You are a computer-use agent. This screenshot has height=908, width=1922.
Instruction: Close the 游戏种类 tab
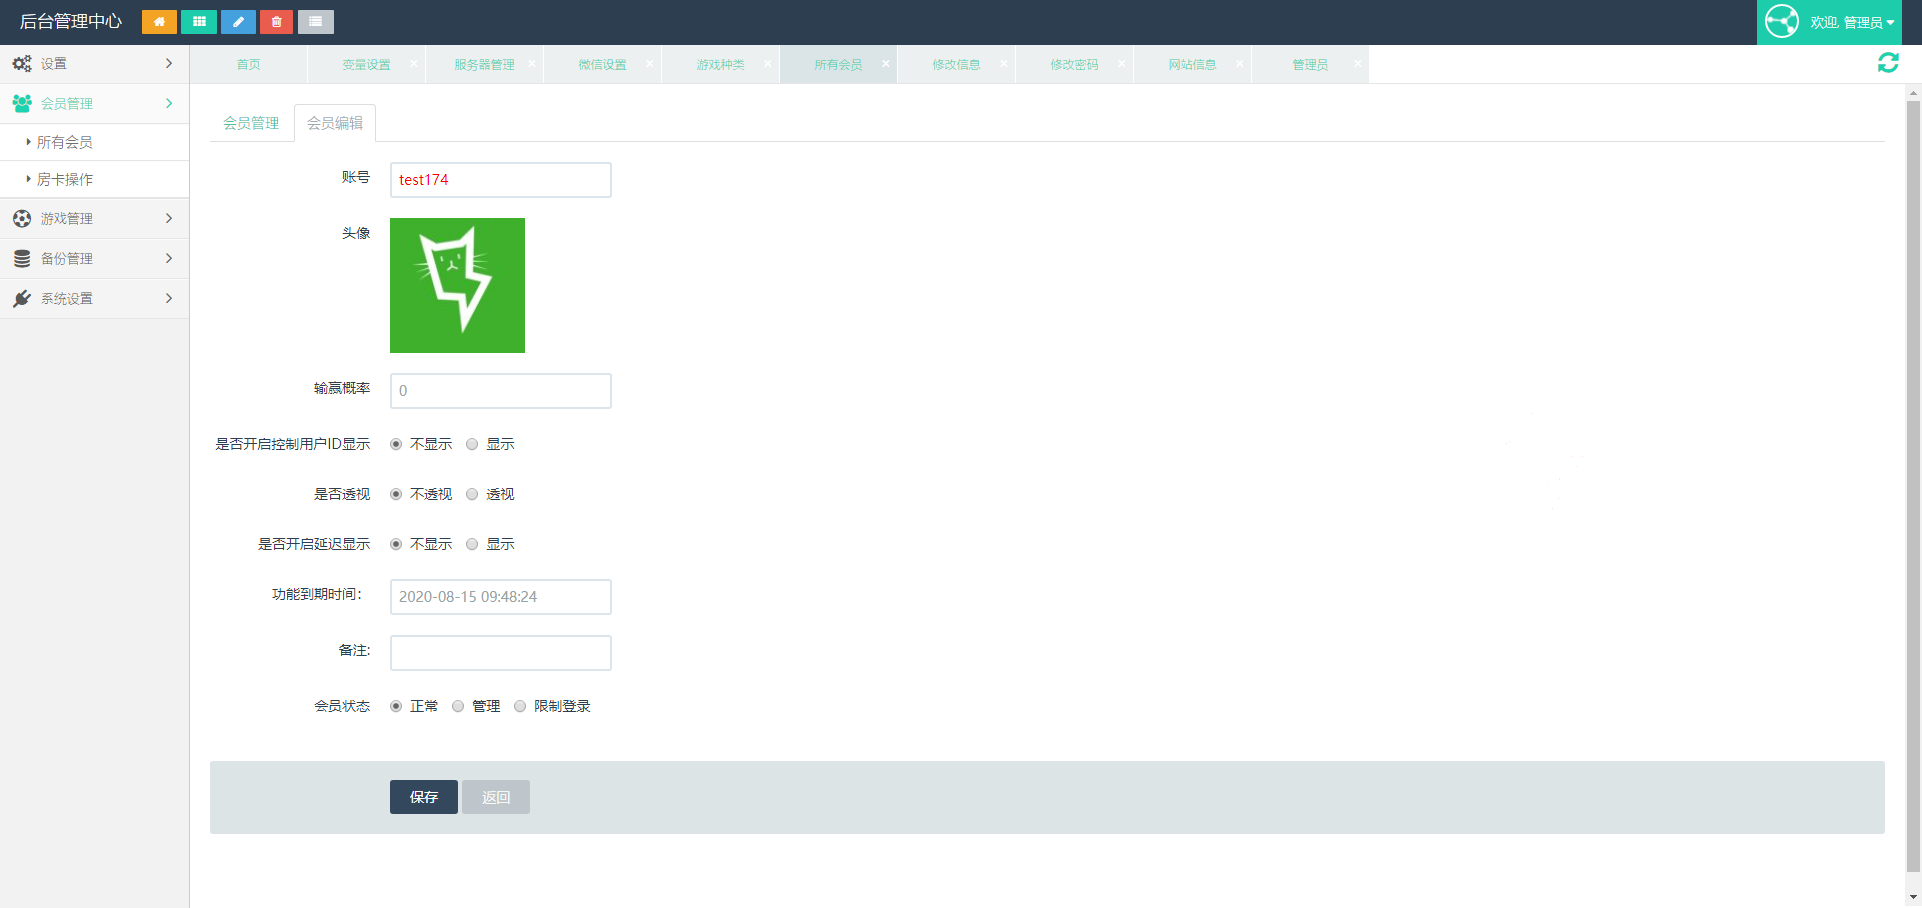767,63
